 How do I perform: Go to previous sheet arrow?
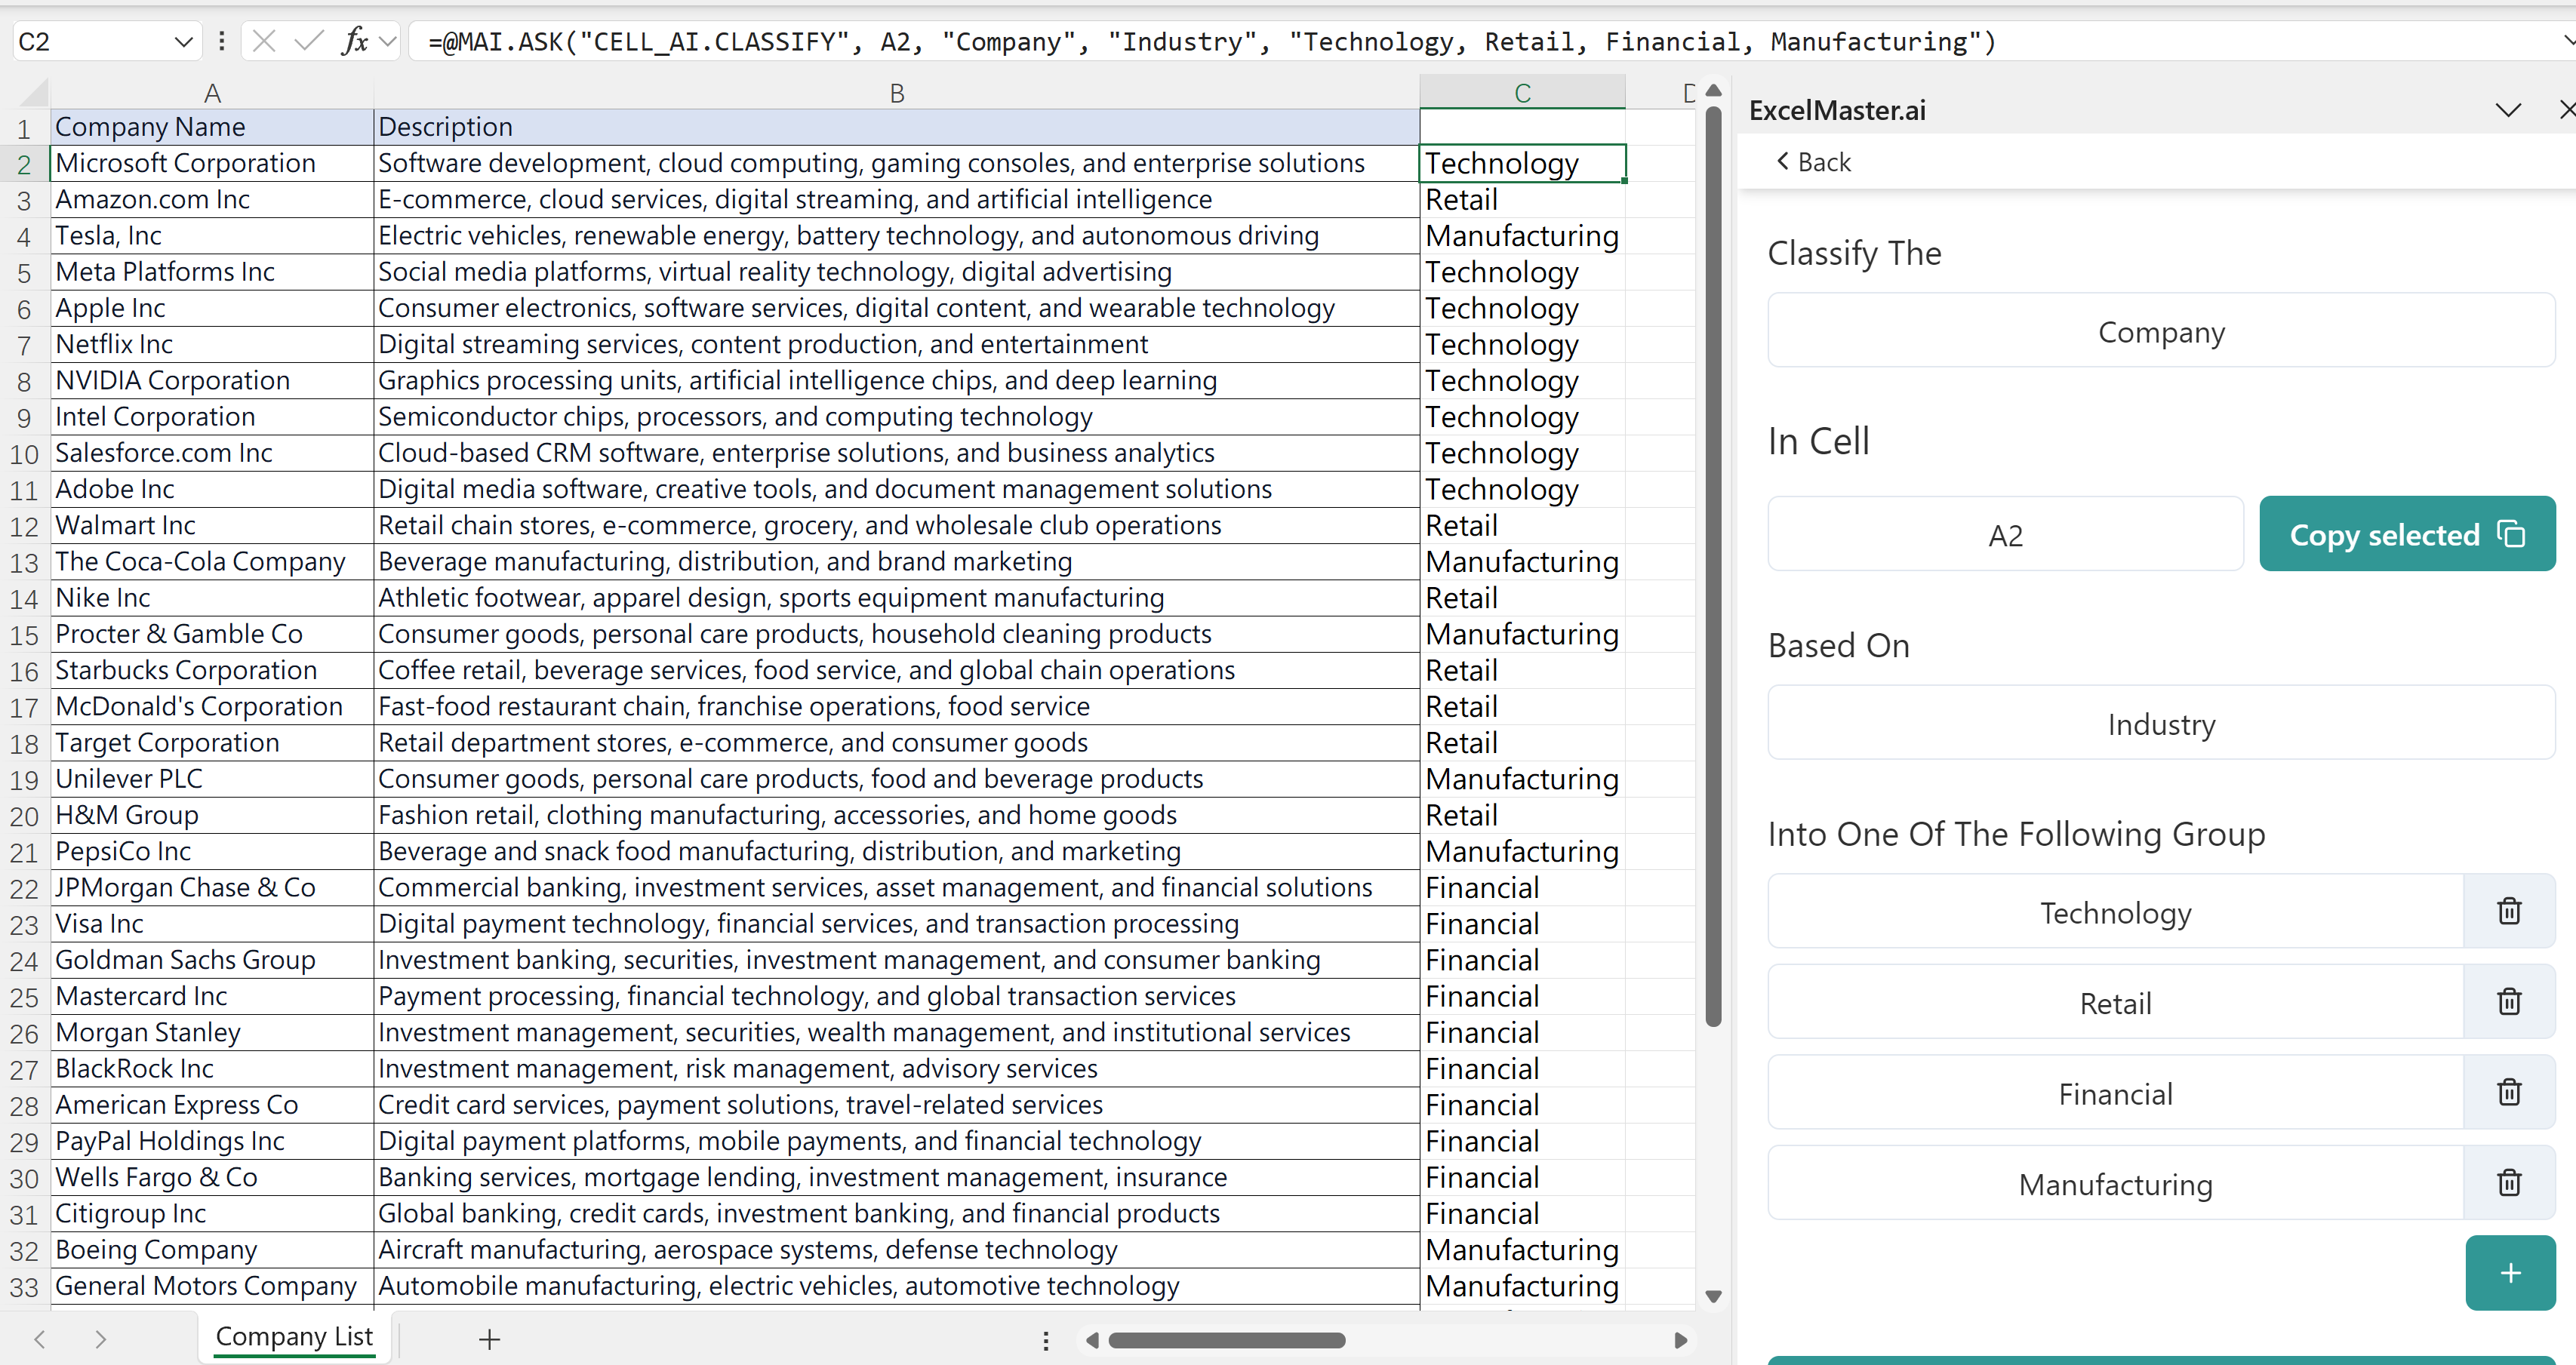[x=40, y=1339]
